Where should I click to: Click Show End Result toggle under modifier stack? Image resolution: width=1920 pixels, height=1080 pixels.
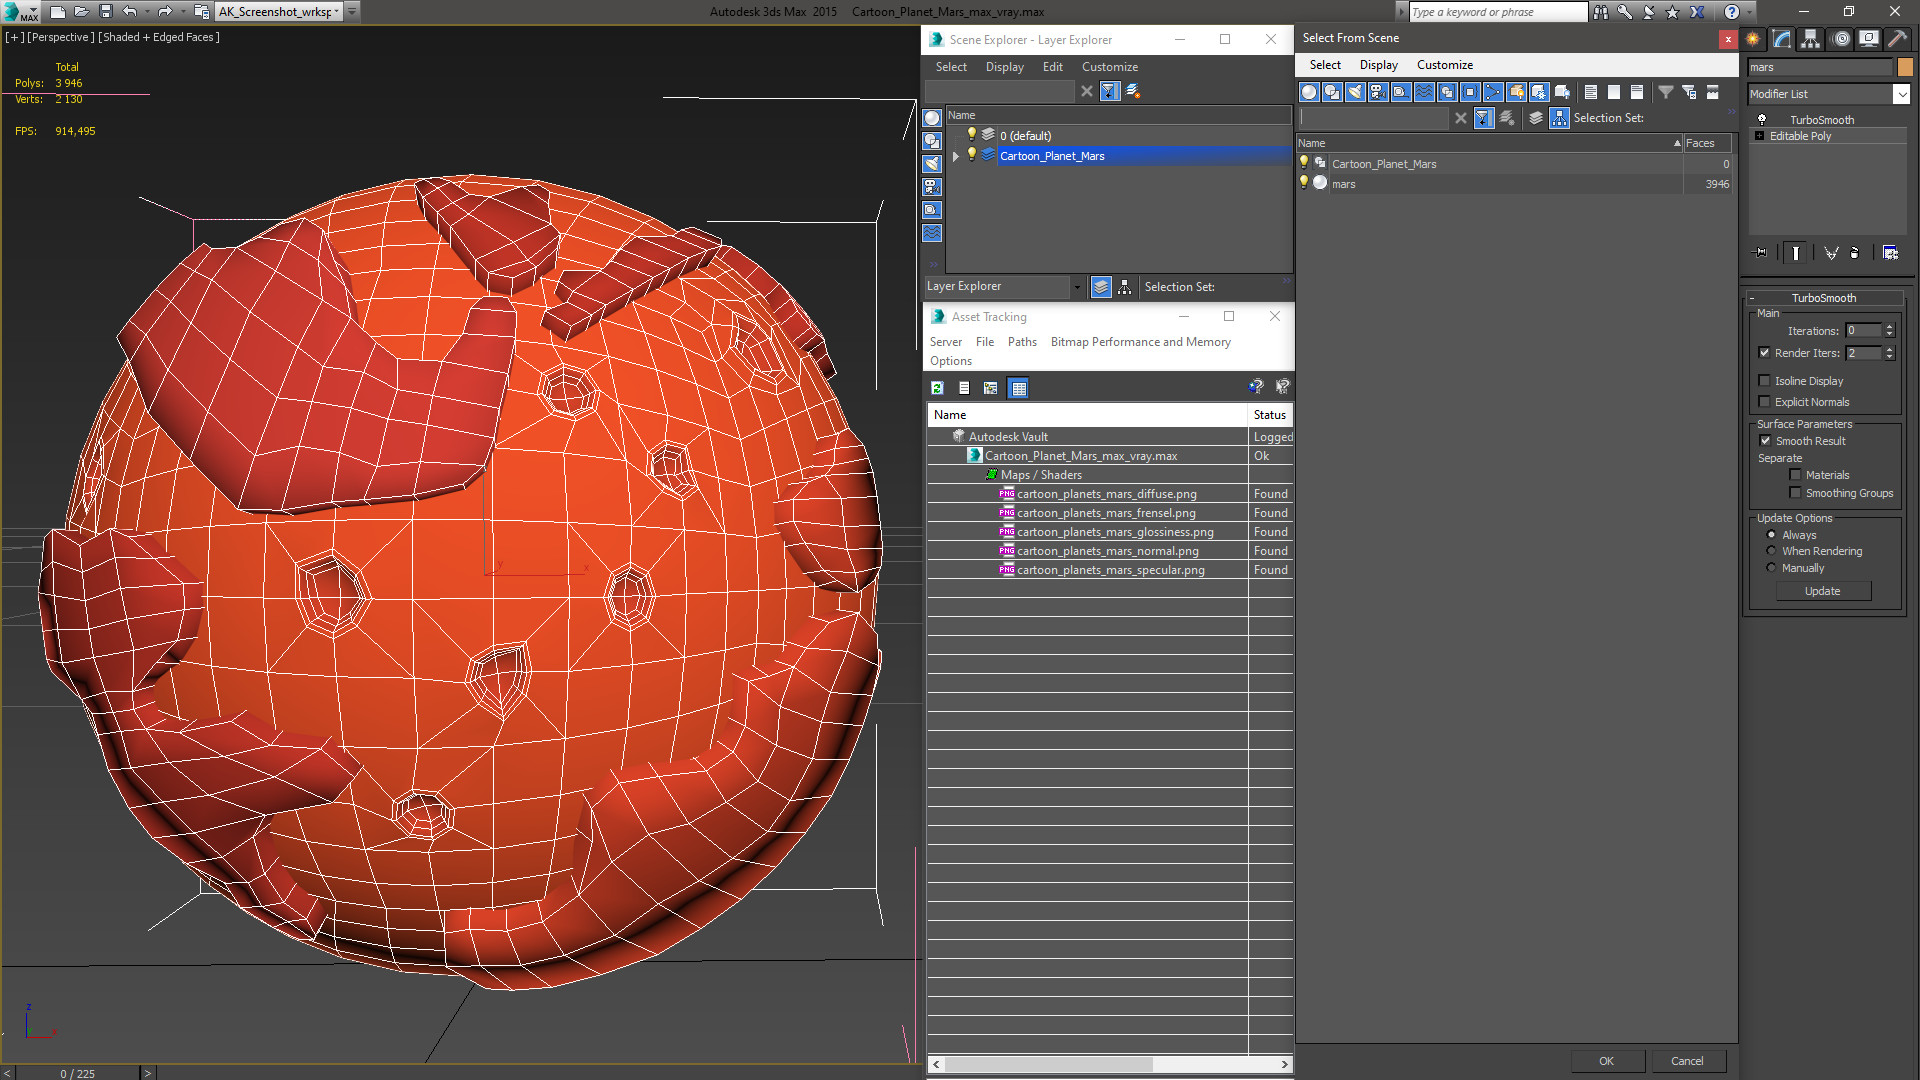(x=1796, y=253)
